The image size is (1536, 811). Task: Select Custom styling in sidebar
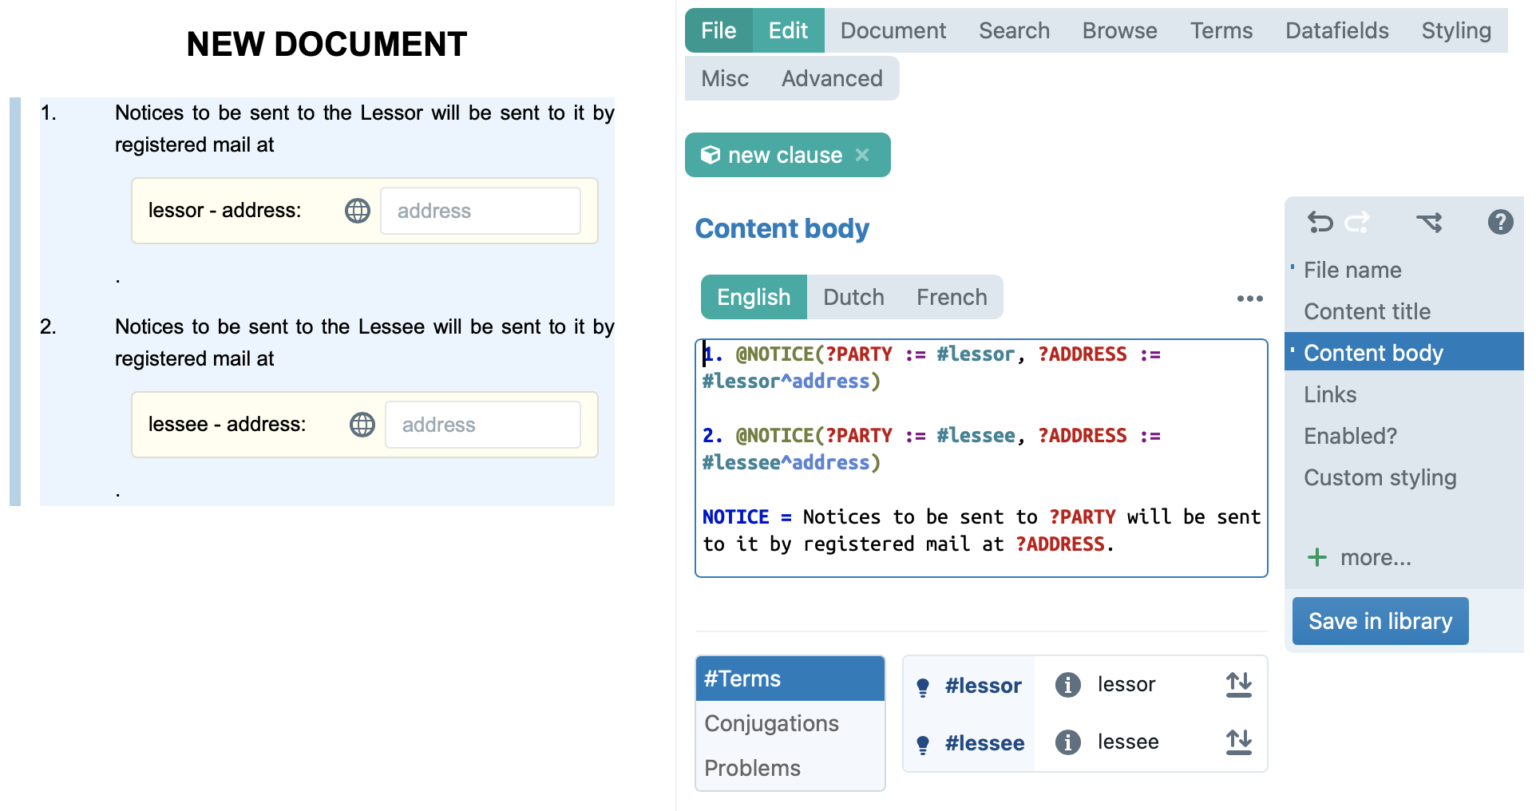pyautogui.click(x=1379, y=478)
